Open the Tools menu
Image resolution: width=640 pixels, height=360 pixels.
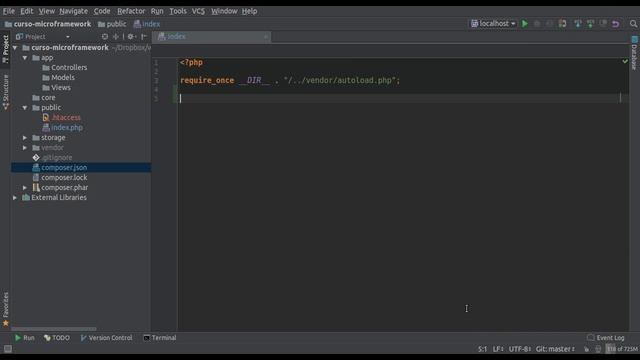tap(178, 11)
